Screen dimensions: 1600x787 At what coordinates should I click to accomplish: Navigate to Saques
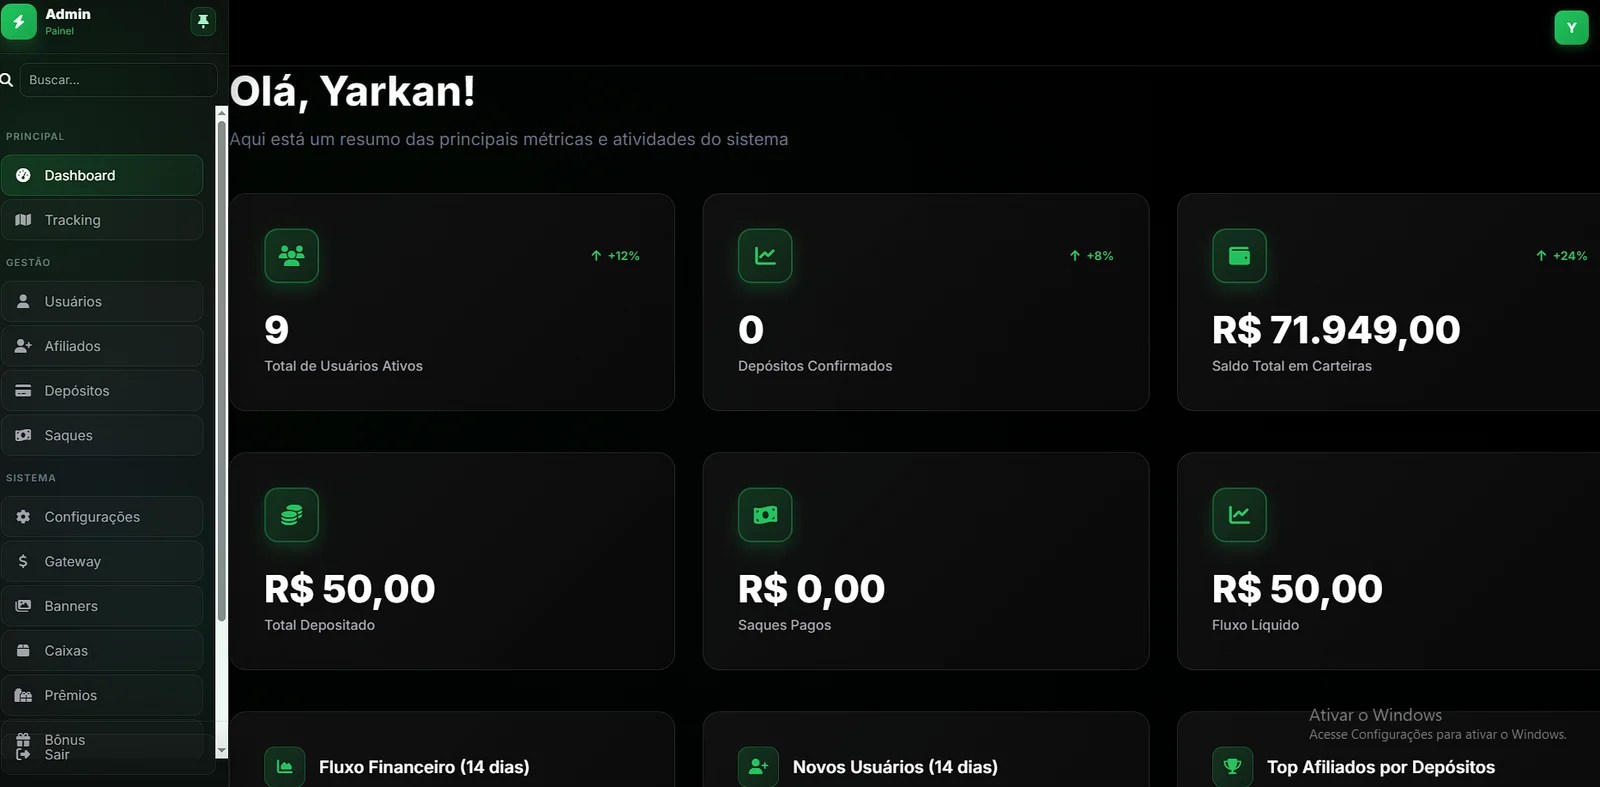(102, 435)
